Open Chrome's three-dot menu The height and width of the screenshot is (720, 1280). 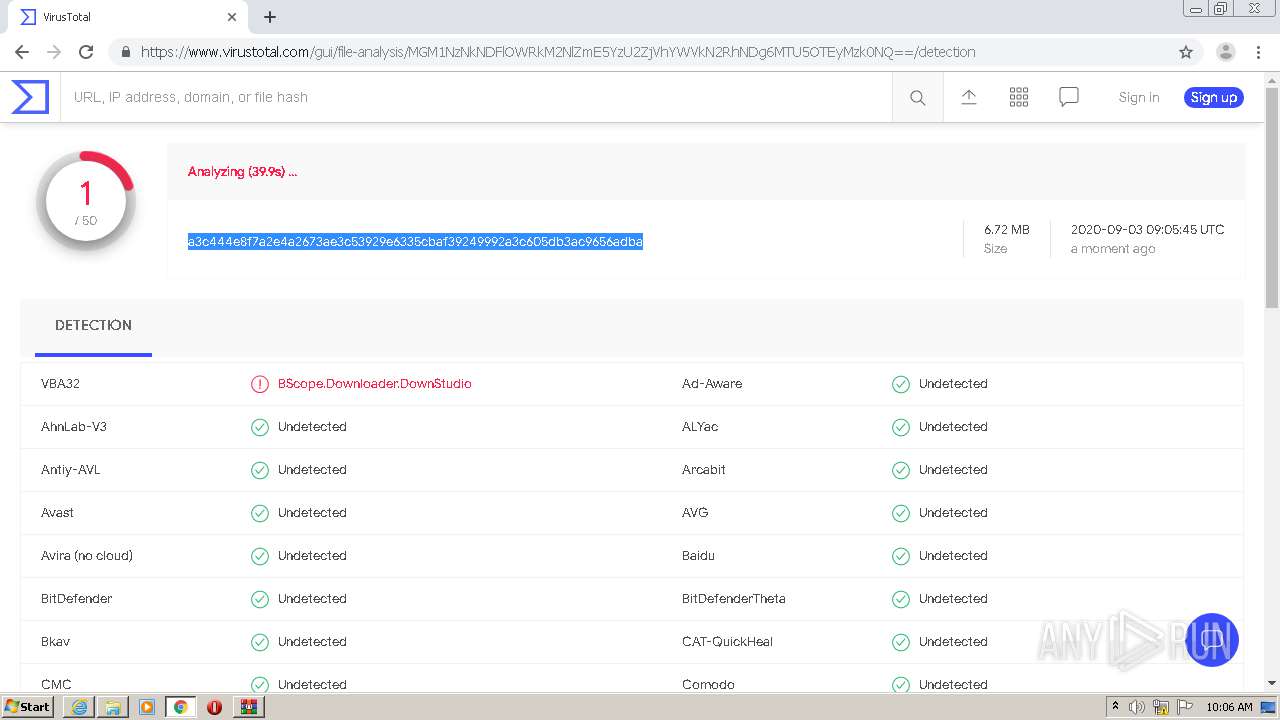pos(1258,52)
